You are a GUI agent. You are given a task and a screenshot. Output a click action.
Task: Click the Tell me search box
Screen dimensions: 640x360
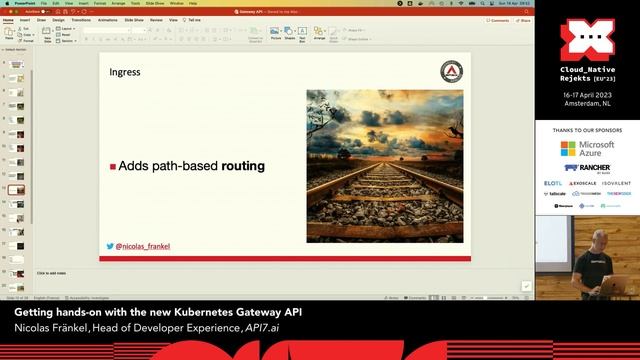(192, 20)
